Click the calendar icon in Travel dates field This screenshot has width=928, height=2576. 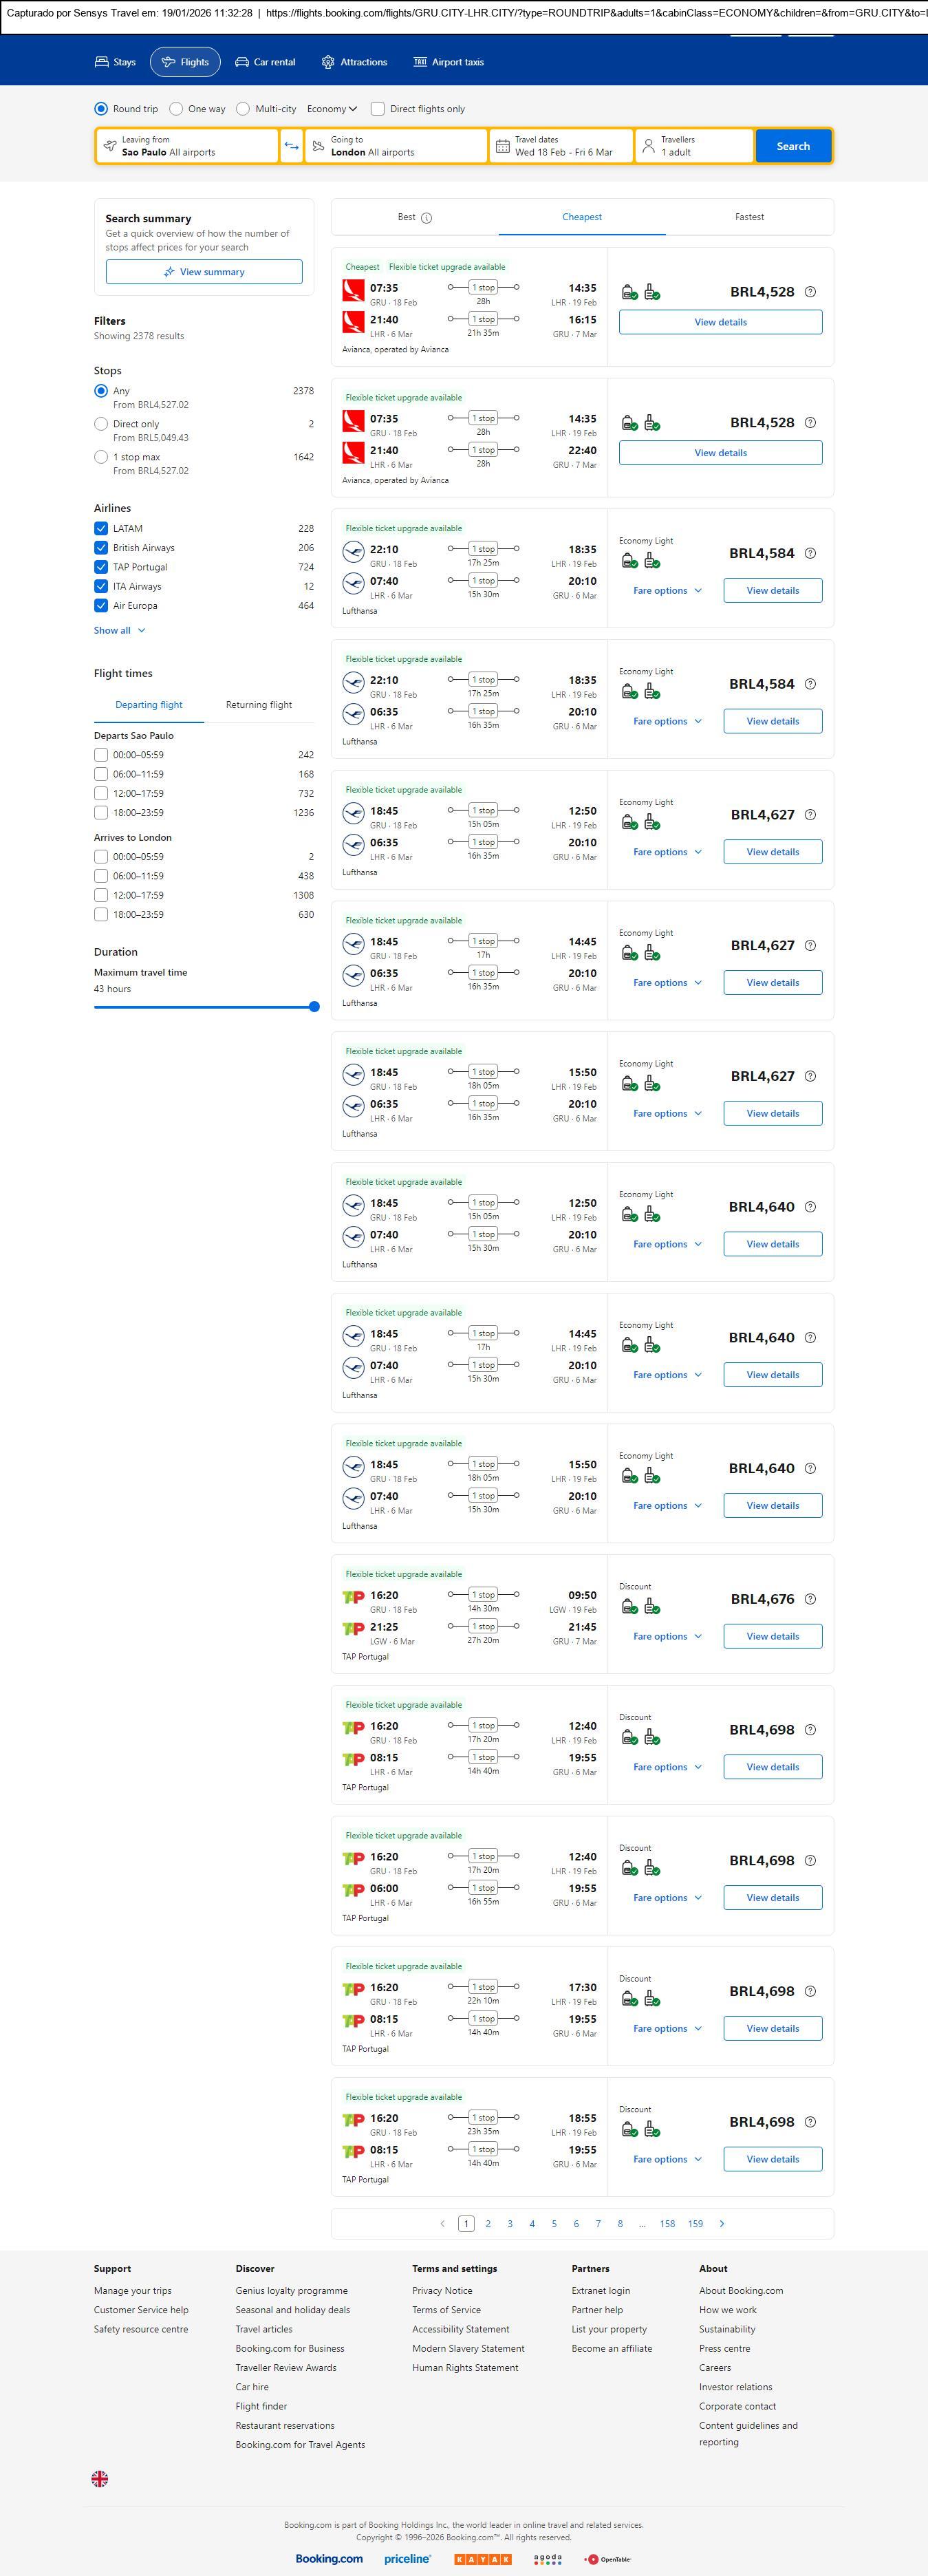tap(503, 146)
